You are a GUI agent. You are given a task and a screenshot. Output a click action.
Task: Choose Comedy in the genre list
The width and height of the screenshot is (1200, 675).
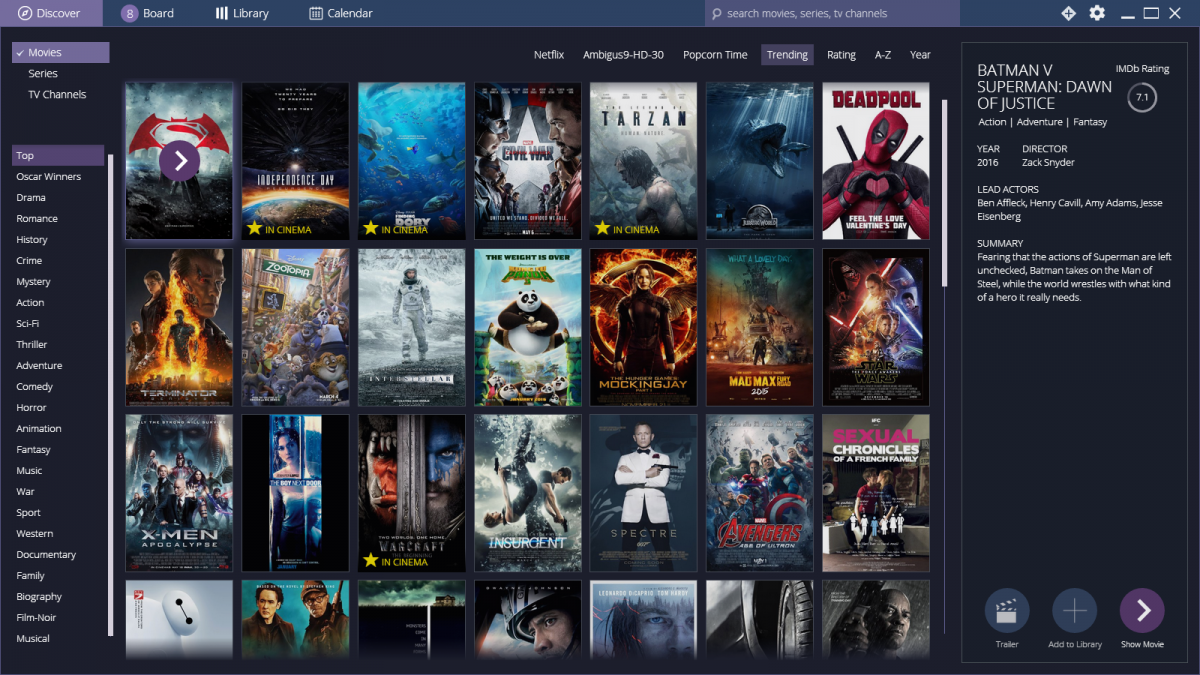pos(34,386)
